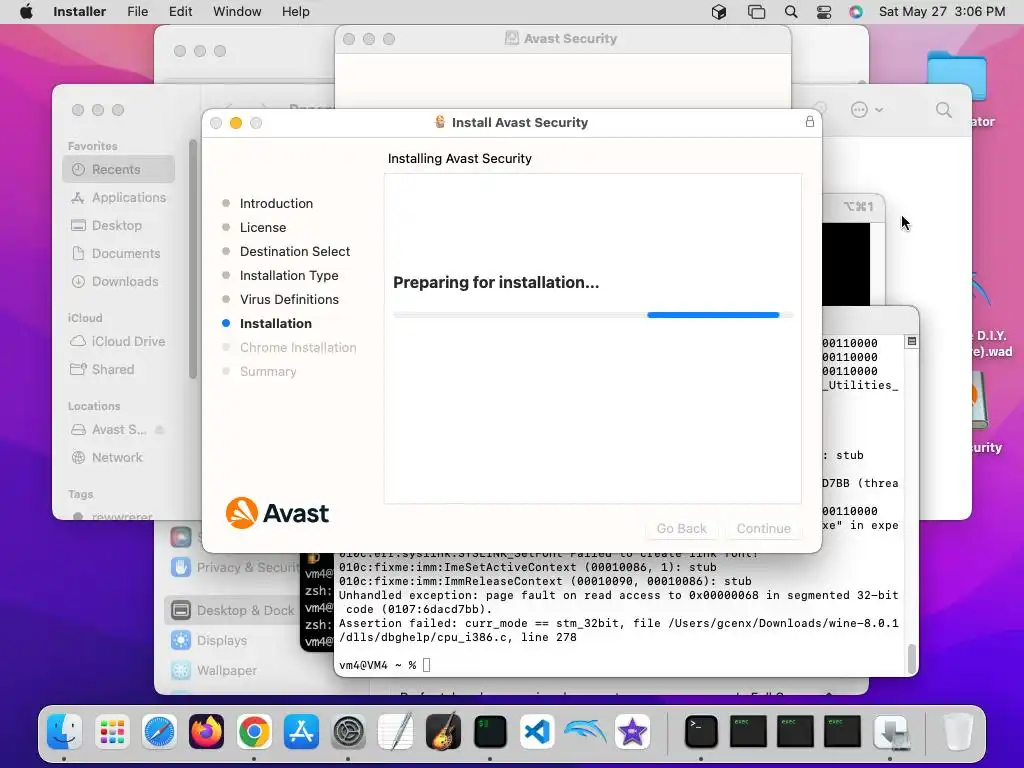Select Network in Finder sidebar

pyautogui.click(x=119, y=458)
